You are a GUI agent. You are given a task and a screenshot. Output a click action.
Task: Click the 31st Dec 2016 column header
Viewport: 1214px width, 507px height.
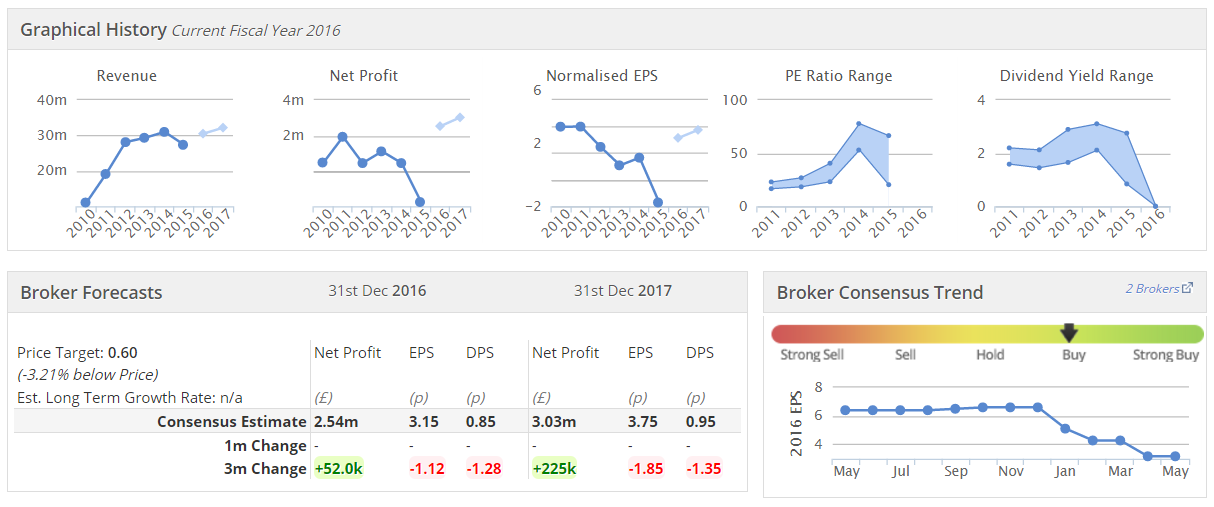coord(377,291)
